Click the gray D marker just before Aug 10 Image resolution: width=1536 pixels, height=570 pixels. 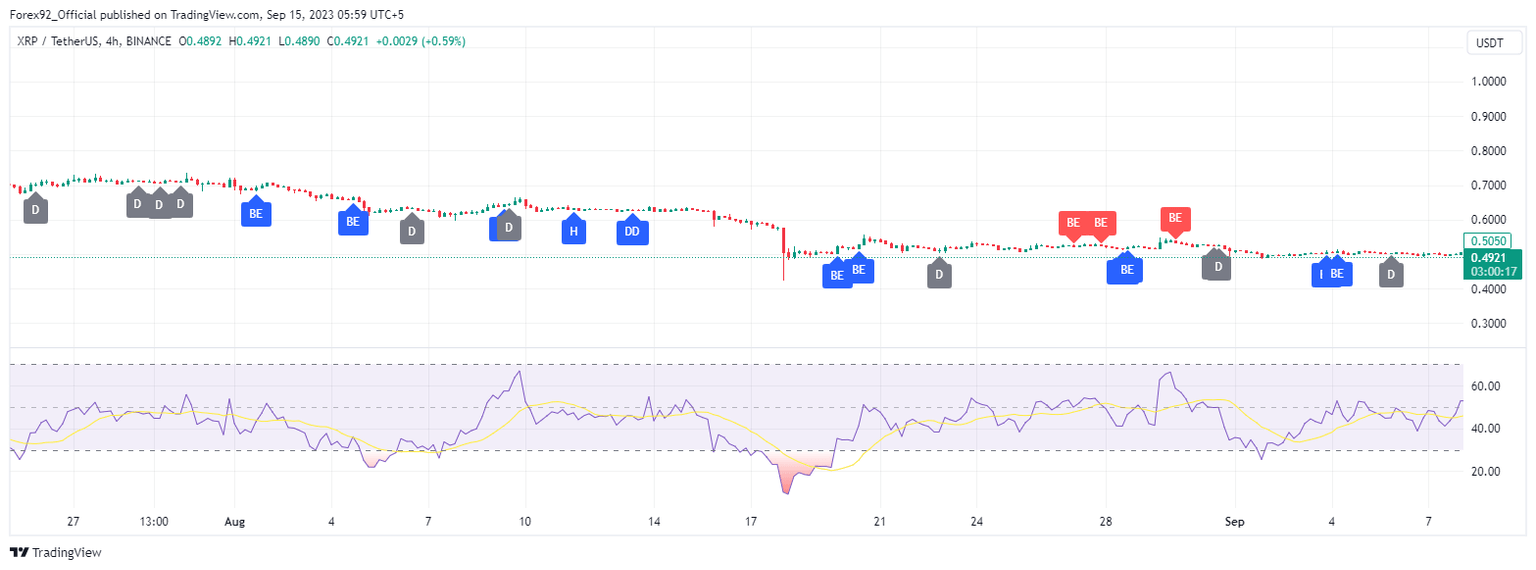pyautogui.click(x=508, y=227)
